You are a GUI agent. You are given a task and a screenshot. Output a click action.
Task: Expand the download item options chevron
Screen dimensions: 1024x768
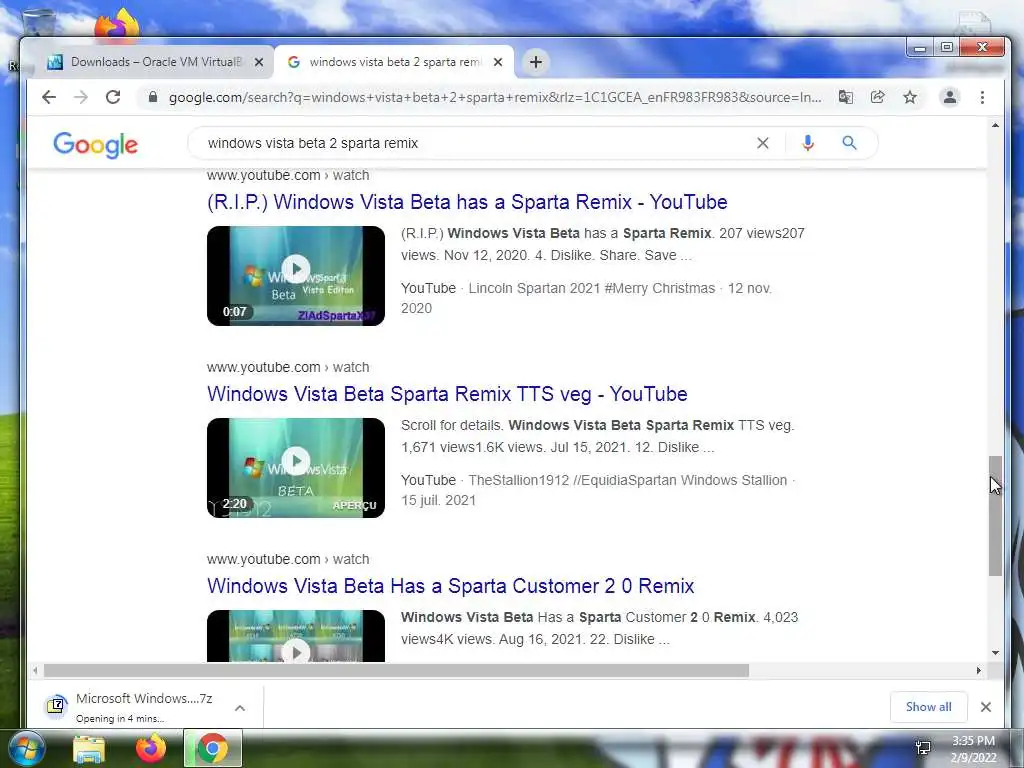[x=240, y=707]
